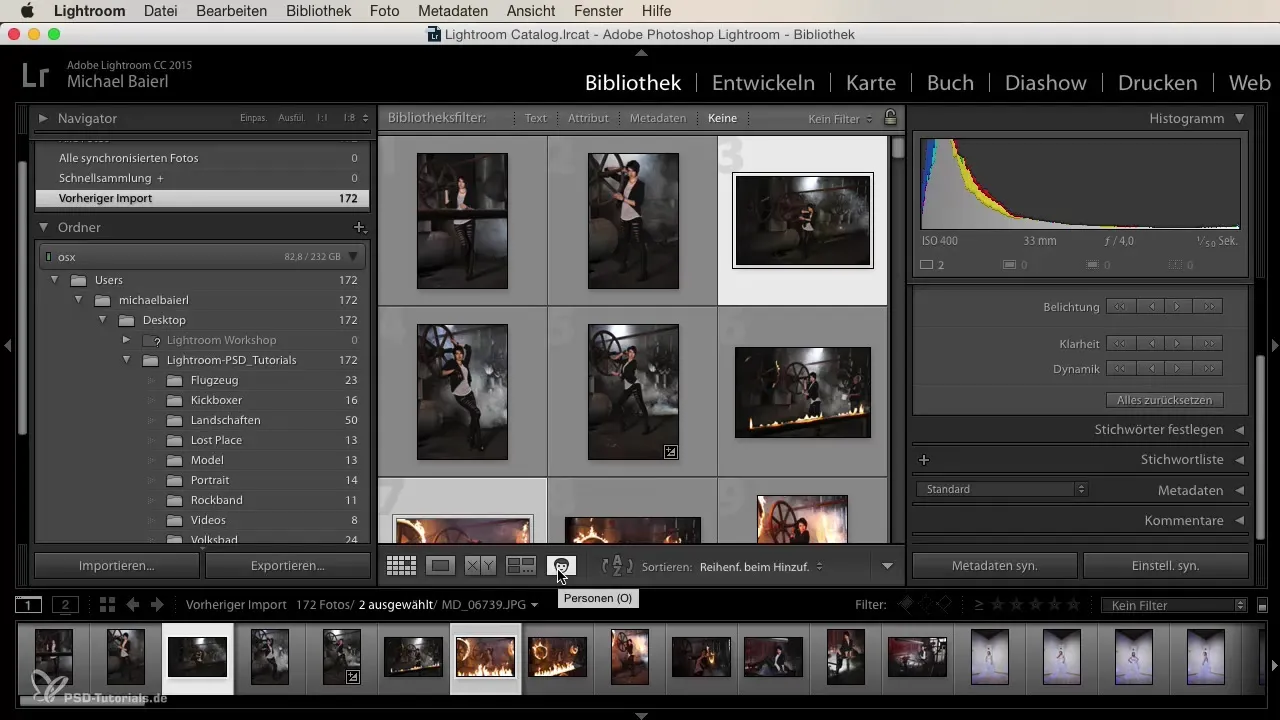Image resolution: width=1280 pixels, height=720 pixels.
Task: Add keyword with plus in Stichwortliste row
Action: (924, 460)
